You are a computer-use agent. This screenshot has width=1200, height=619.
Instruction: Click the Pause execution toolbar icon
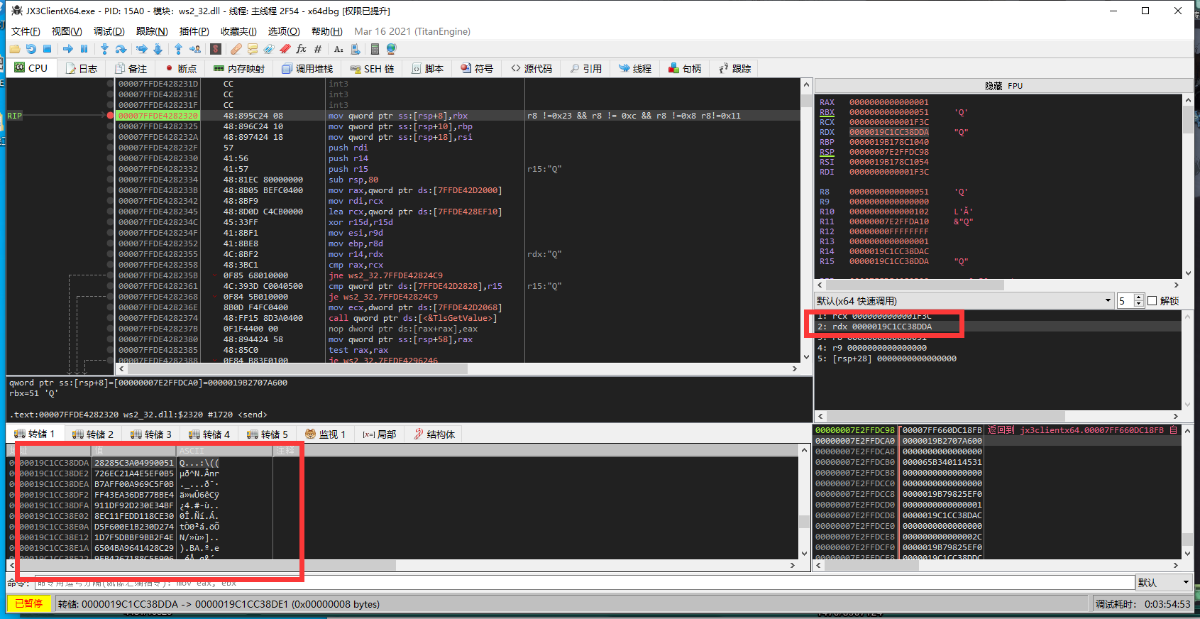84,48
